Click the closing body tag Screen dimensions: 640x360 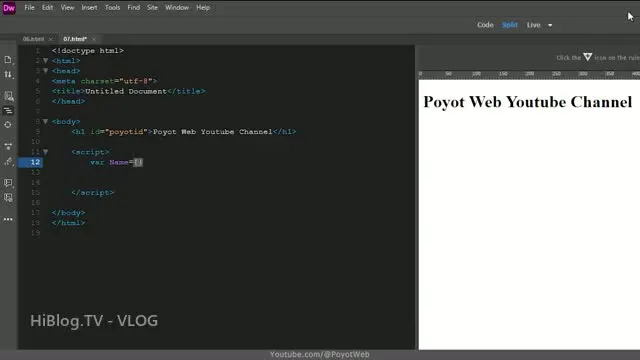tap(69, 213)
